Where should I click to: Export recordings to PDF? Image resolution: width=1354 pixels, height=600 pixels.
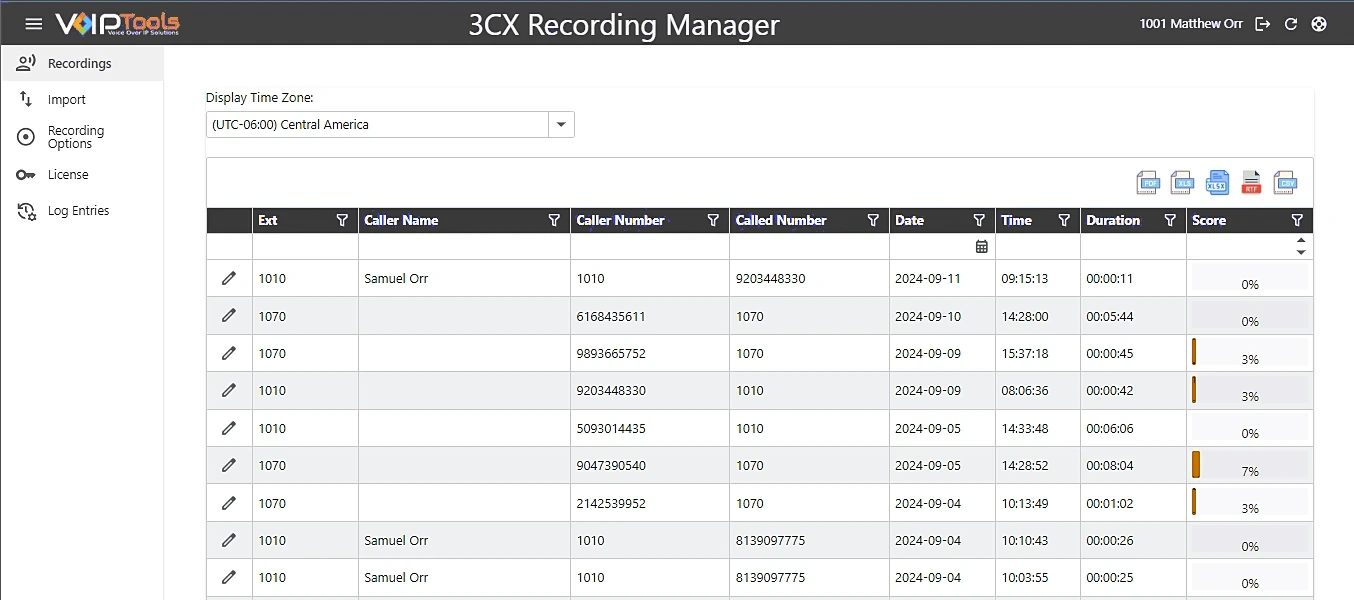pos(1149,182)
